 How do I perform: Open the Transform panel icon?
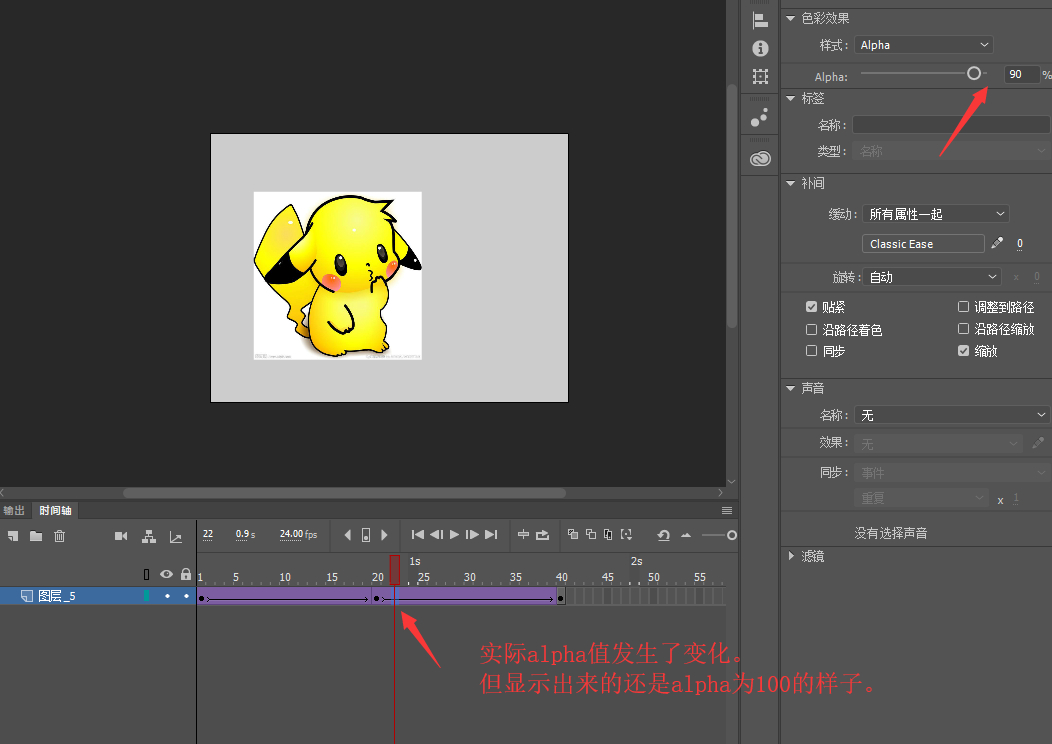coord(760,76)
